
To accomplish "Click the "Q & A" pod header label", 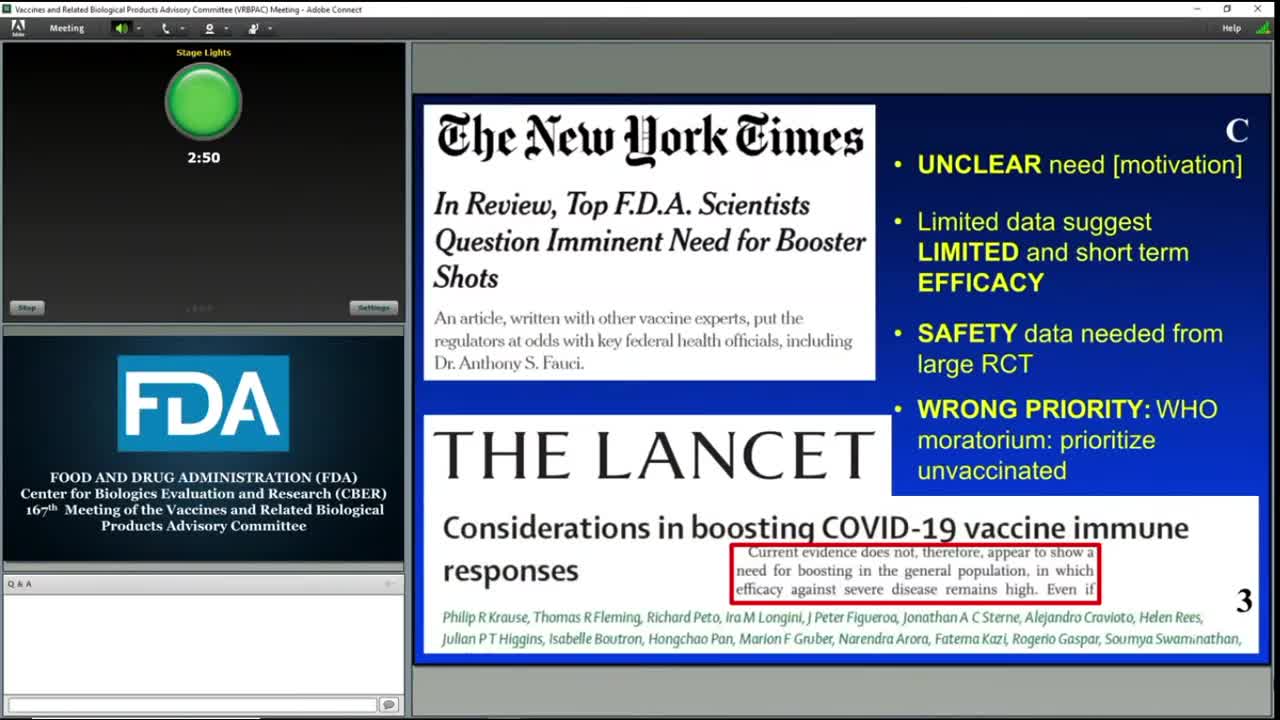I will pyautogui.click(x=20, y=584).
